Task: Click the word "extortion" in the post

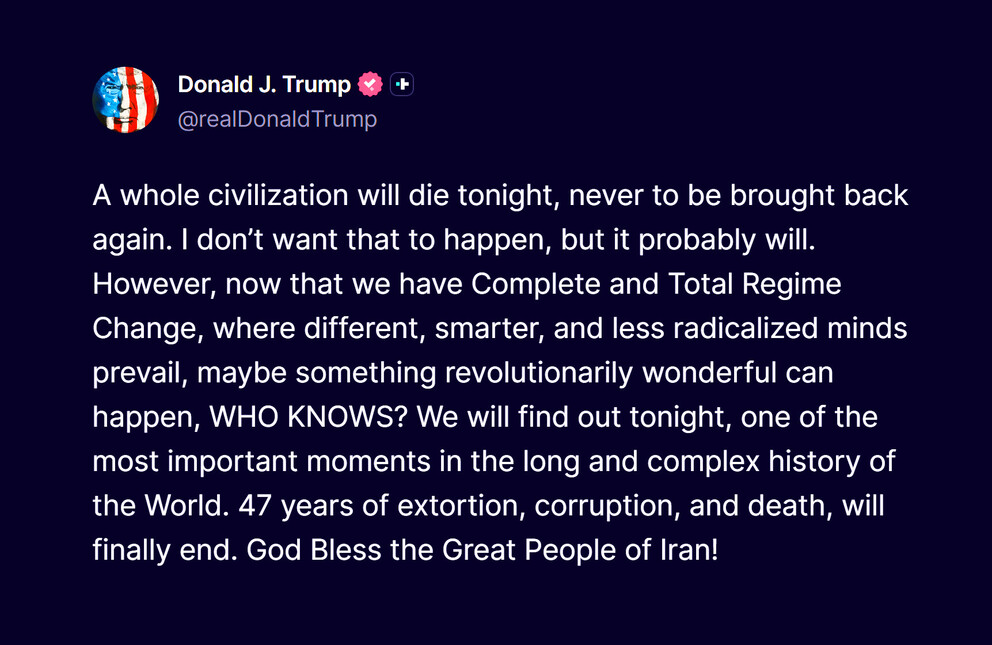Action: click(455, 506)
